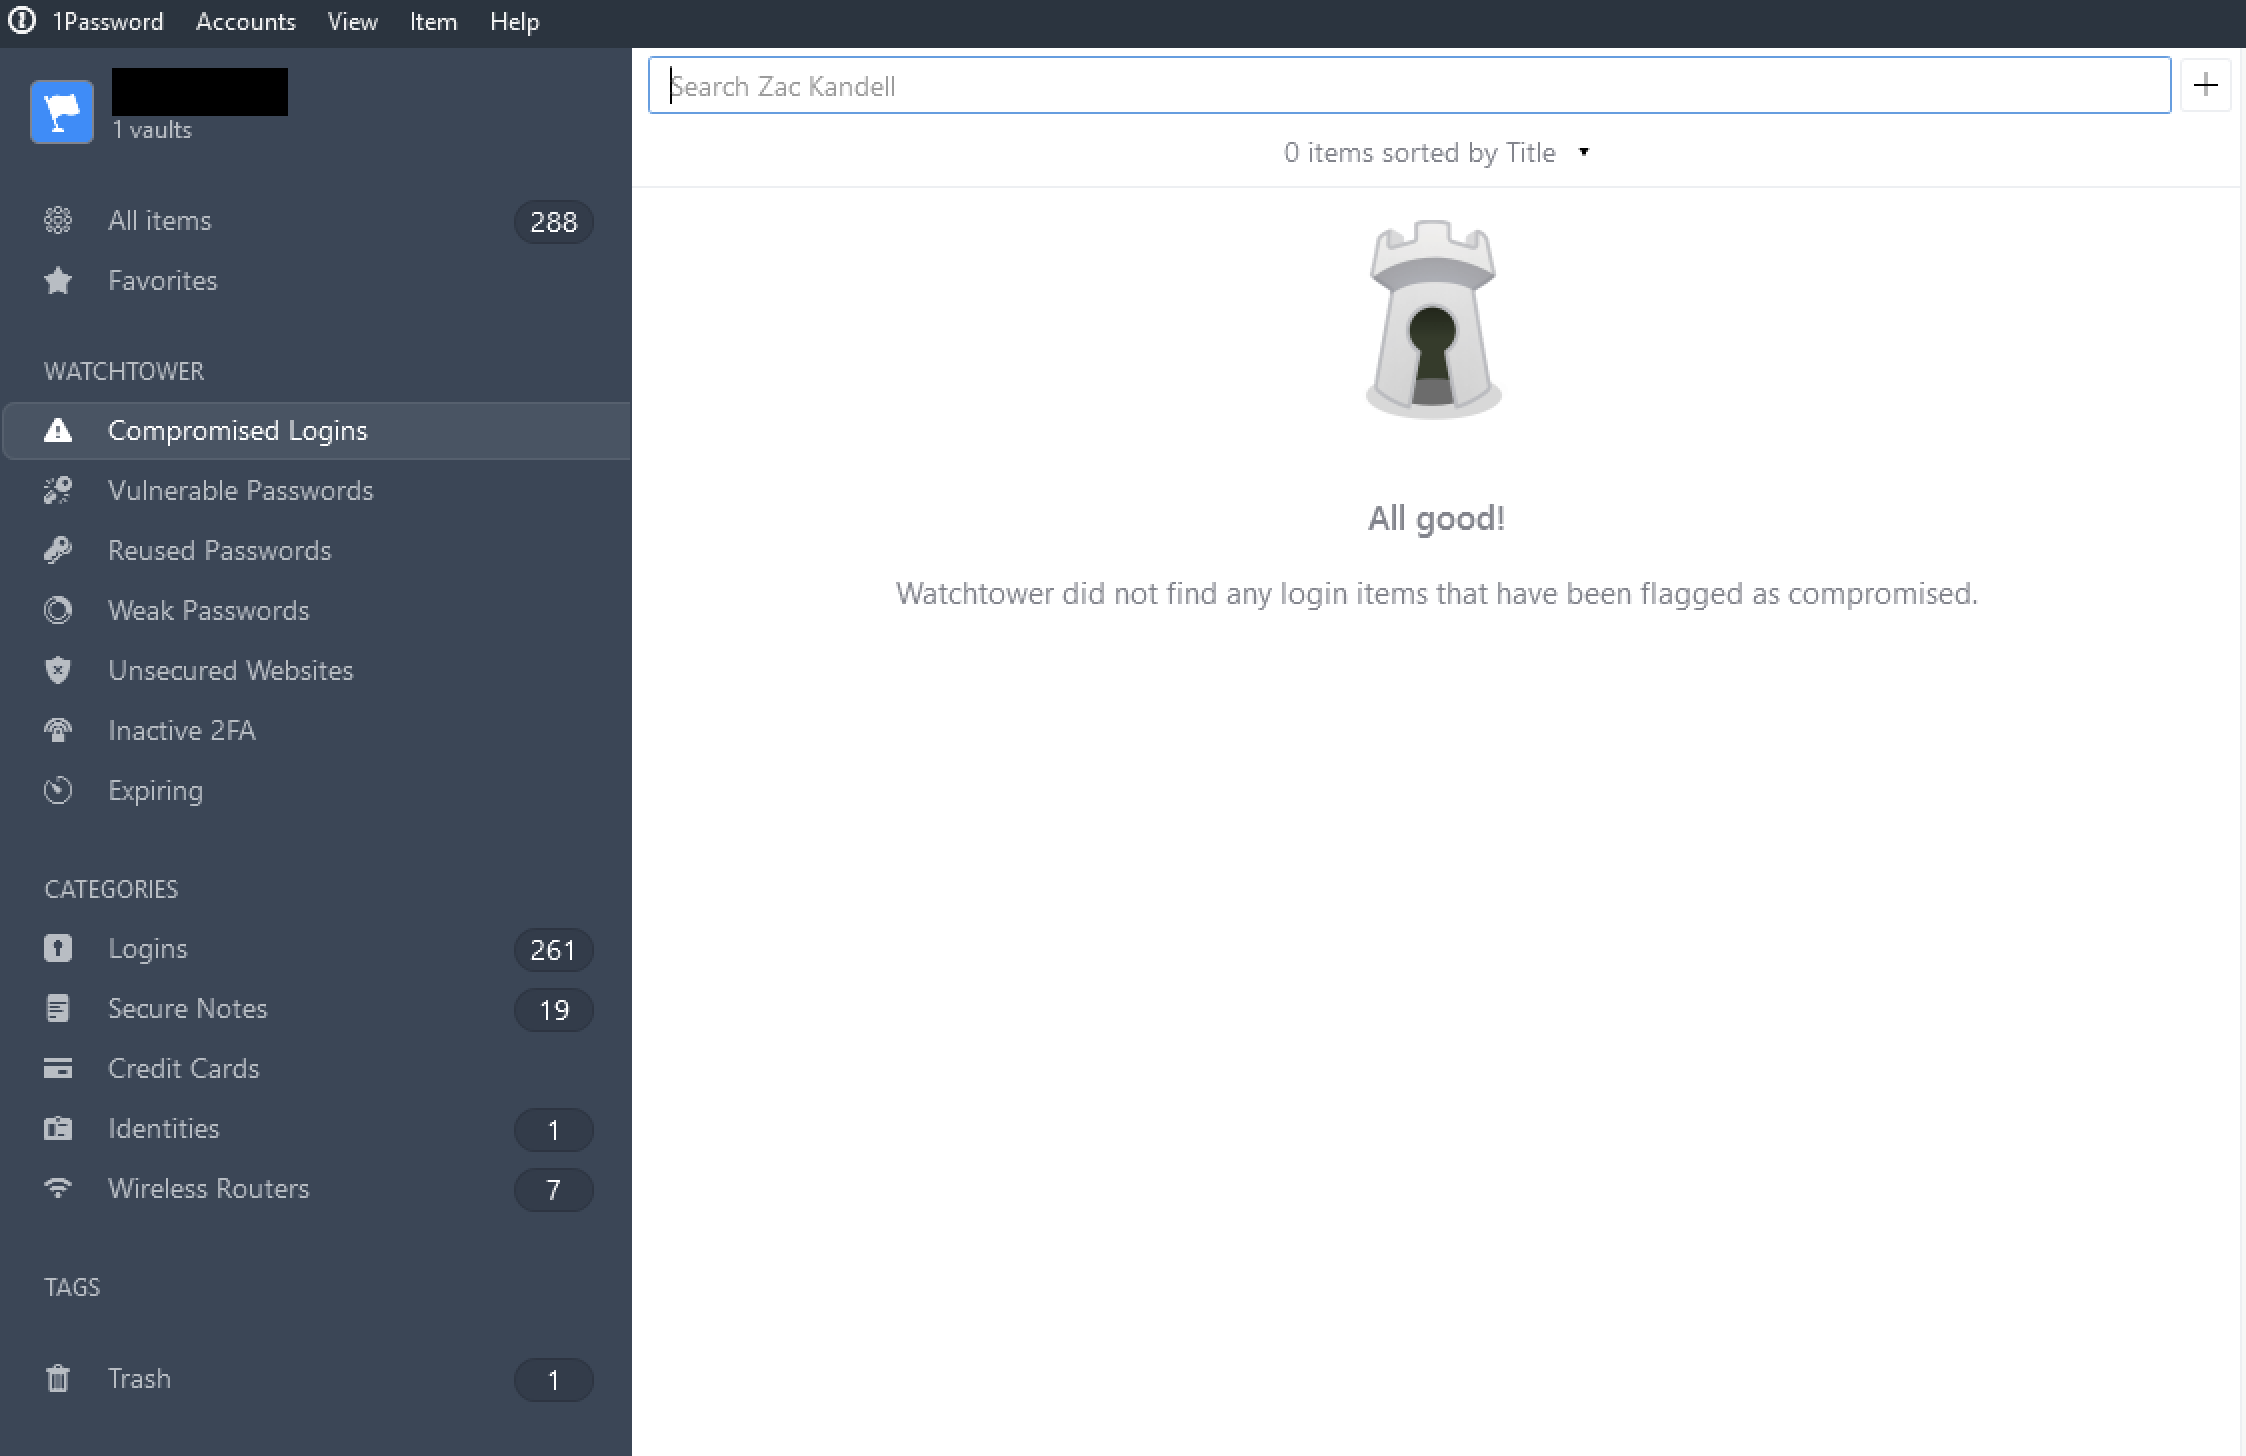Click the Credit Cards category
The image size is (2246, 1456).
click(x=183, y=1068)
